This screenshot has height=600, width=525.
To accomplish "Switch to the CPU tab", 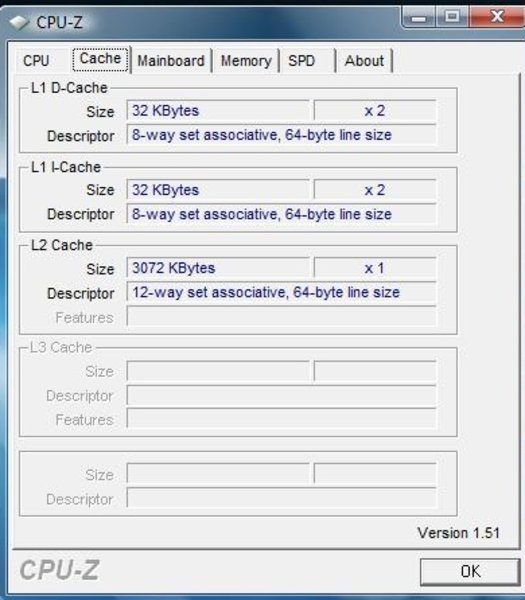I will click(x=36, y=60).
